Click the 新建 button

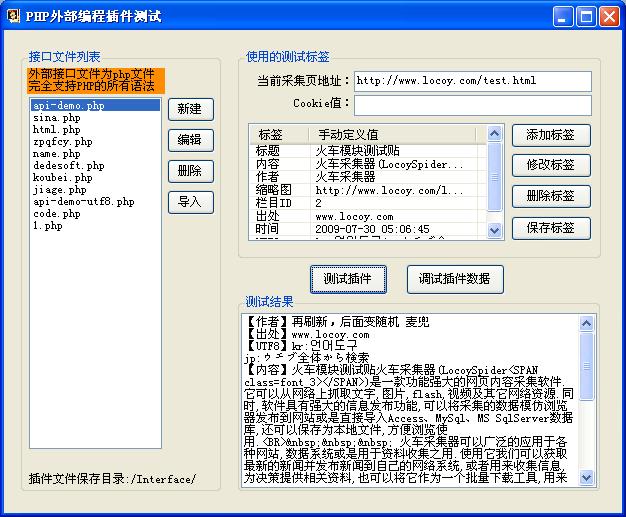click(190, 109)
